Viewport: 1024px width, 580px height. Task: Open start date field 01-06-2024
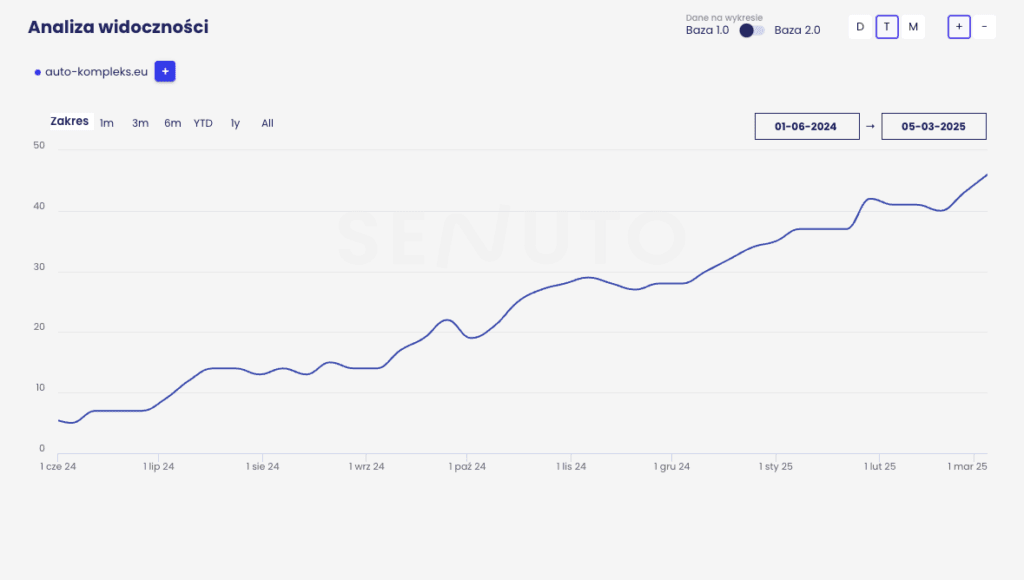pyautogui.click(x=806, y=127)
